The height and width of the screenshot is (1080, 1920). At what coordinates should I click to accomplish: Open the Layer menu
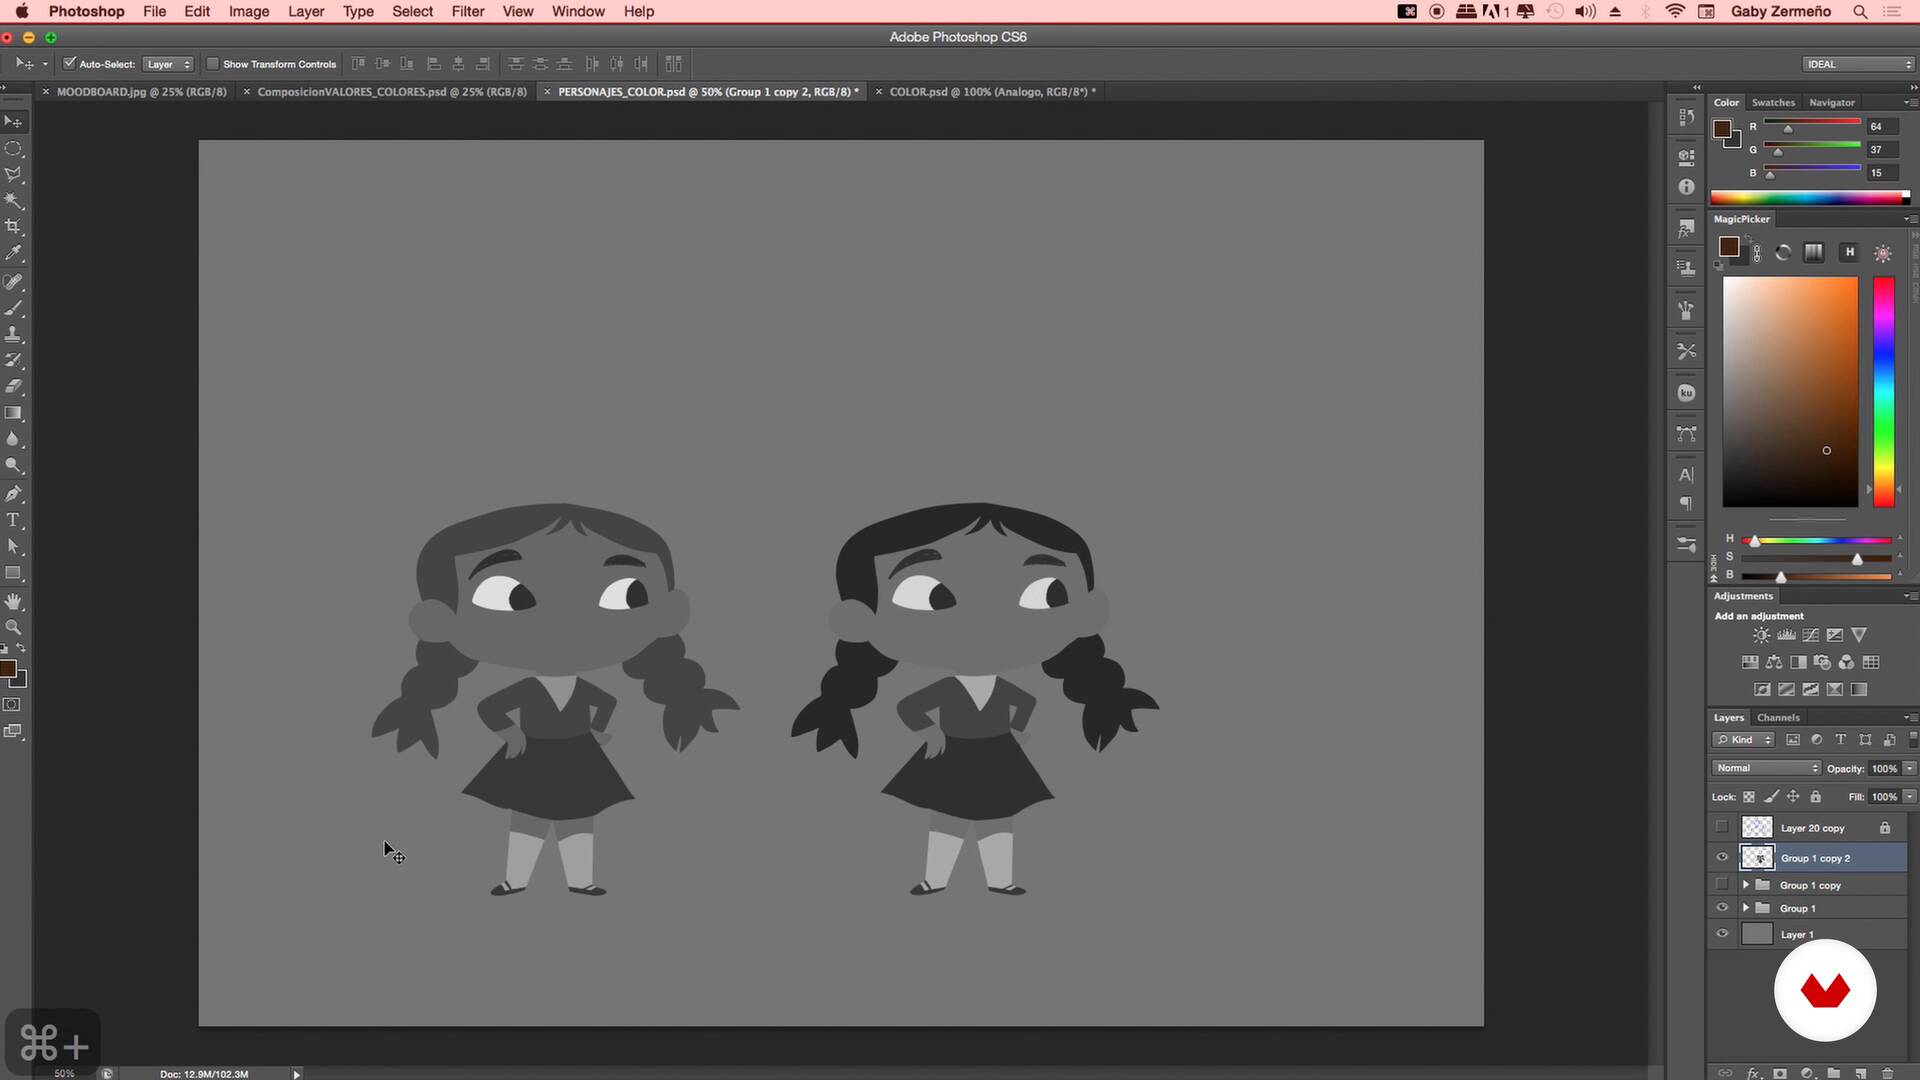coord(306,11)
